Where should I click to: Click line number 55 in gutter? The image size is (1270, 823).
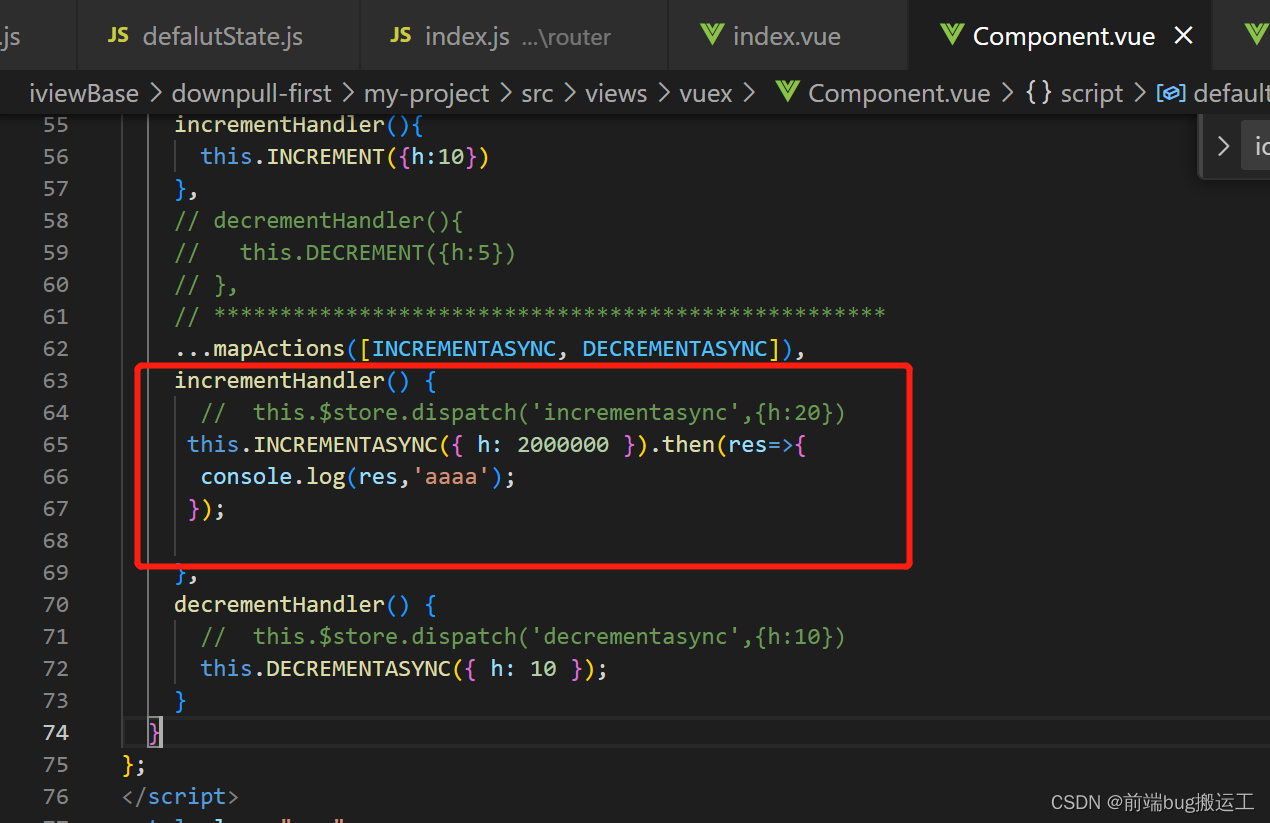56,125
